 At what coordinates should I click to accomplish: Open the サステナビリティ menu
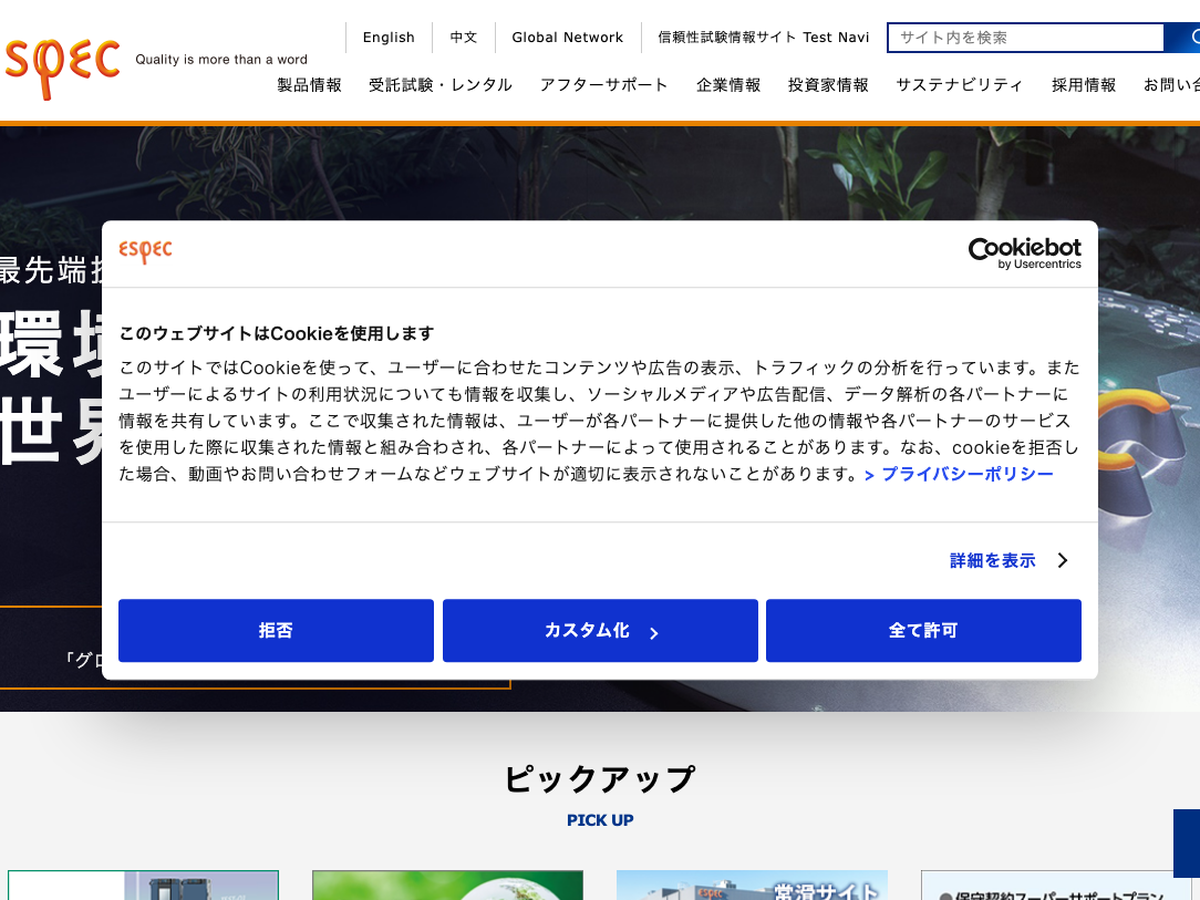(x=959, y=85)
